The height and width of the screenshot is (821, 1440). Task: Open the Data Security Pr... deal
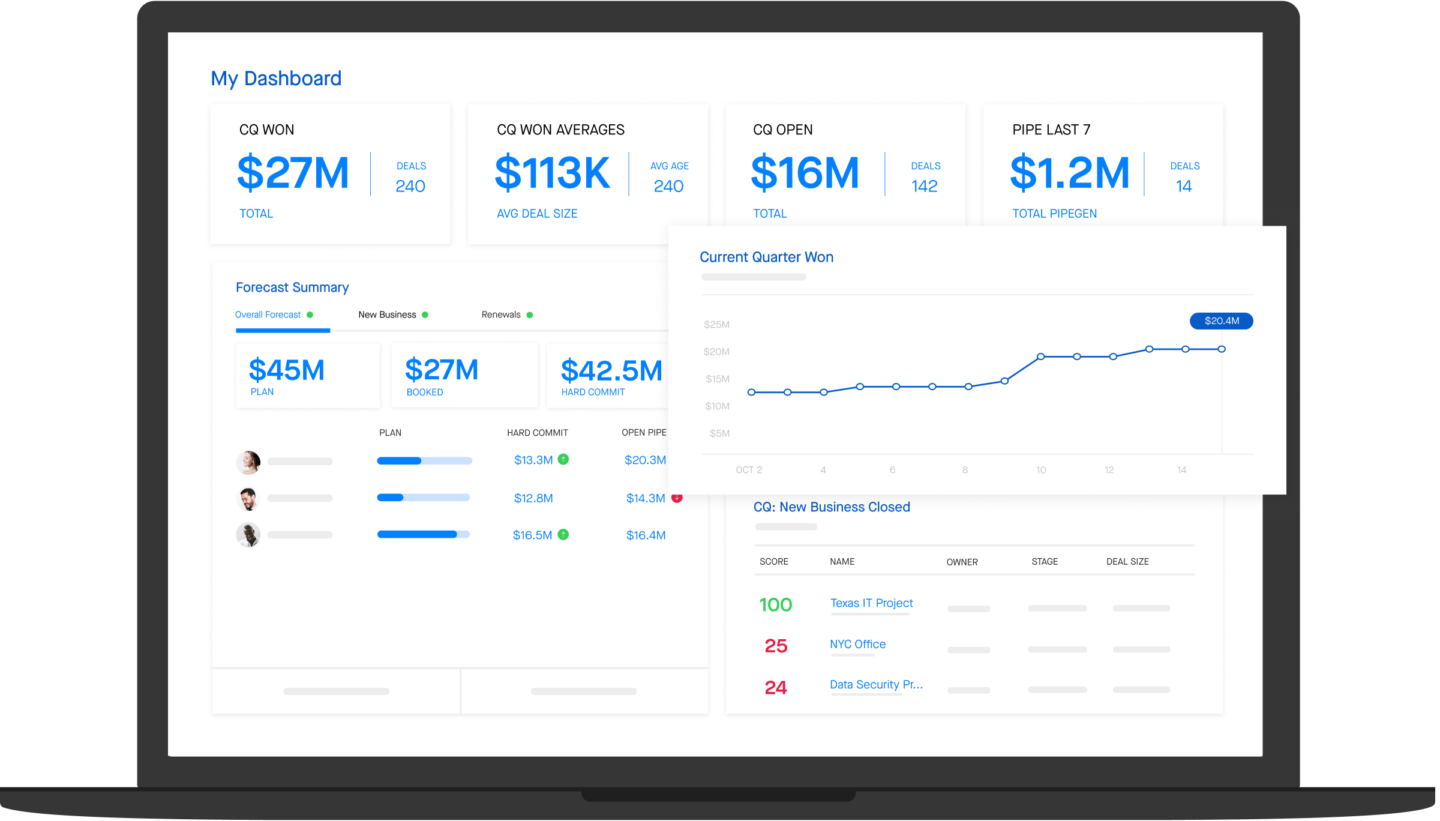[876, 685]
